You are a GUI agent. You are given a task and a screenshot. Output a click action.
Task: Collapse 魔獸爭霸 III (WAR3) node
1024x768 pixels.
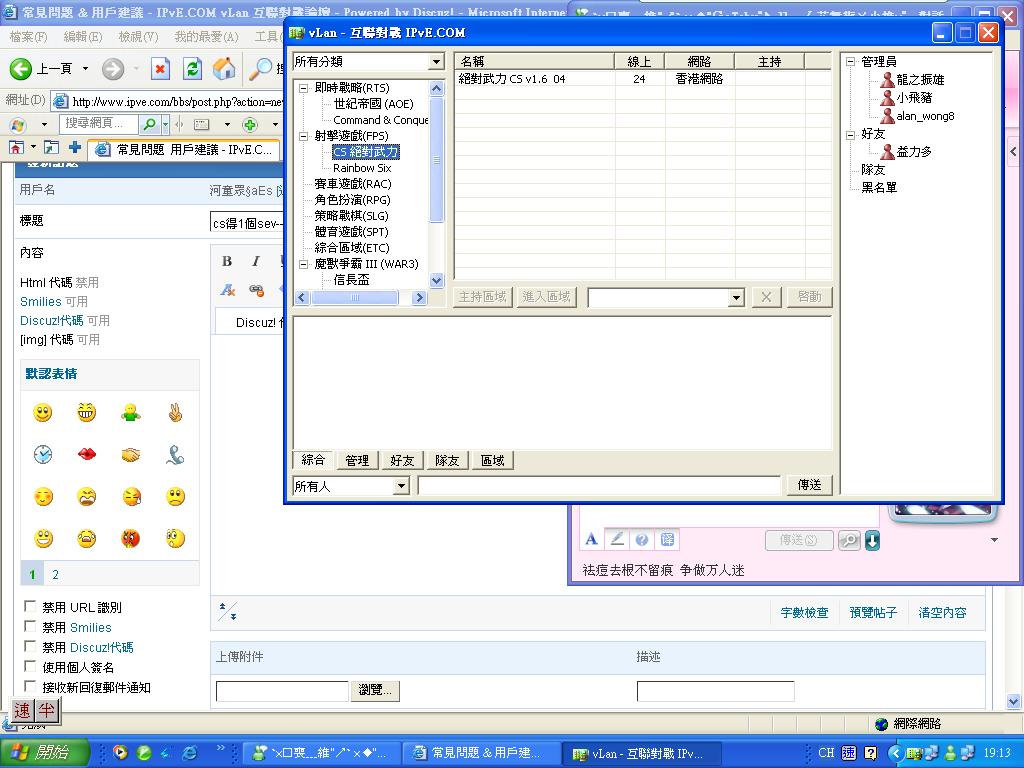click(x=304, y=264)
